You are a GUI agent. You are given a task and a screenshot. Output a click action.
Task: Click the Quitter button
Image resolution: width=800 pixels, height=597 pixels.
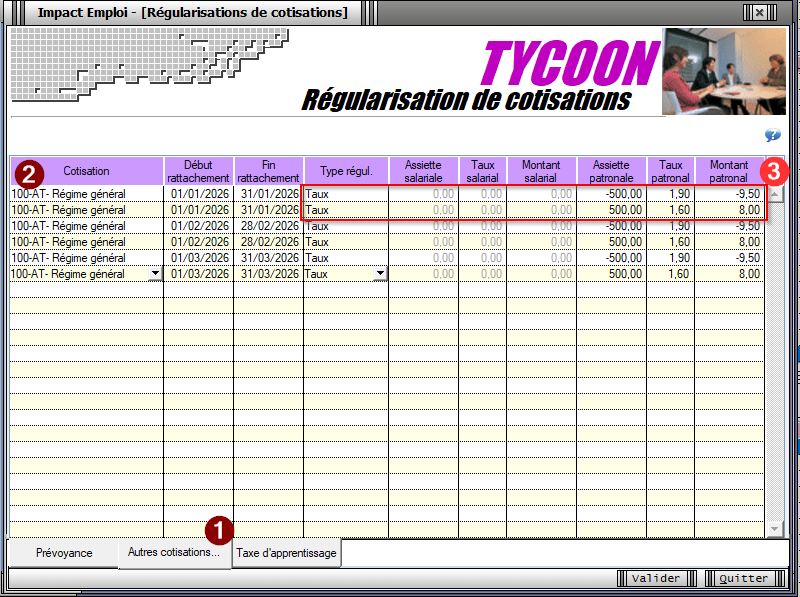pyautogui.click(x=743, y=578)
